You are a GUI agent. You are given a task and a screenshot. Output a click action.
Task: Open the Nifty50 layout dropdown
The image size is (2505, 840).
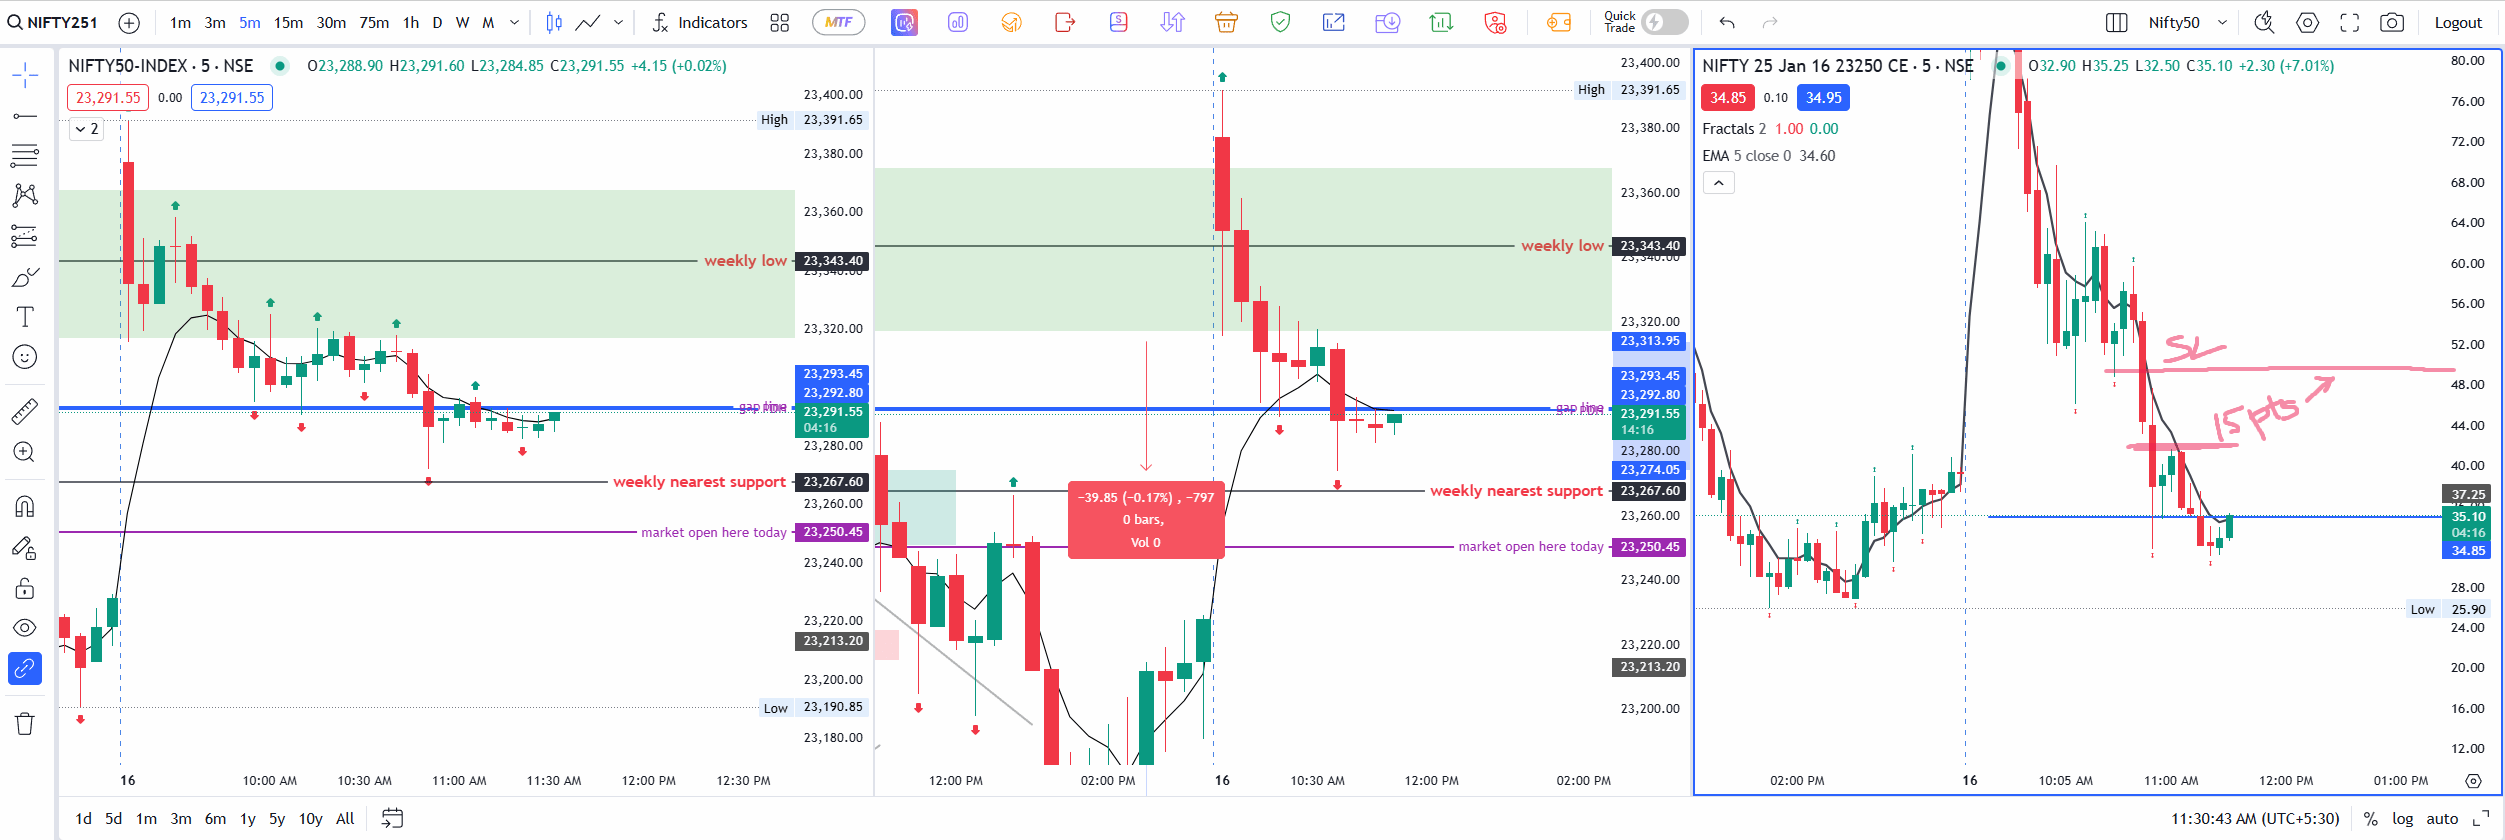(x=2188, y=22)
